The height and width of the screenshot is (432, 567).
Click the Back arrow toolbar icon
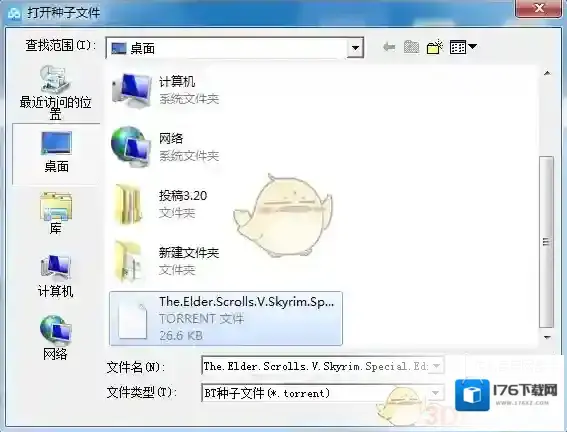[389, 47]
